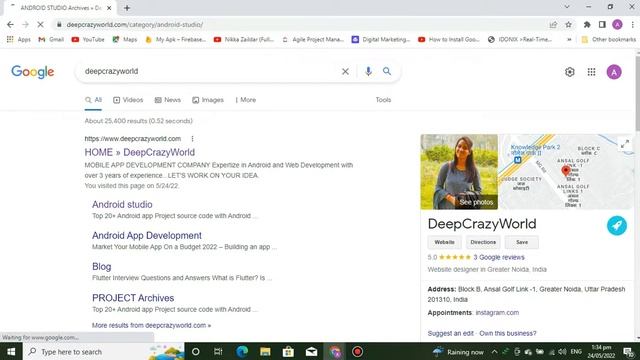Click the browser back arrow
Viewport: 640px width, 360px height.
10,24
